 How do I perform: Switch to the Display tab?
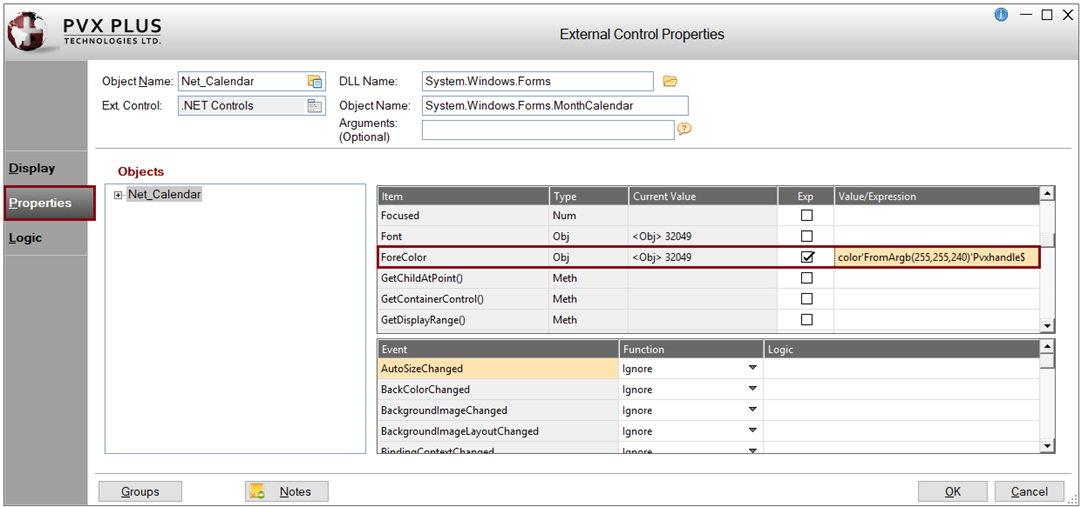point(32,168)
